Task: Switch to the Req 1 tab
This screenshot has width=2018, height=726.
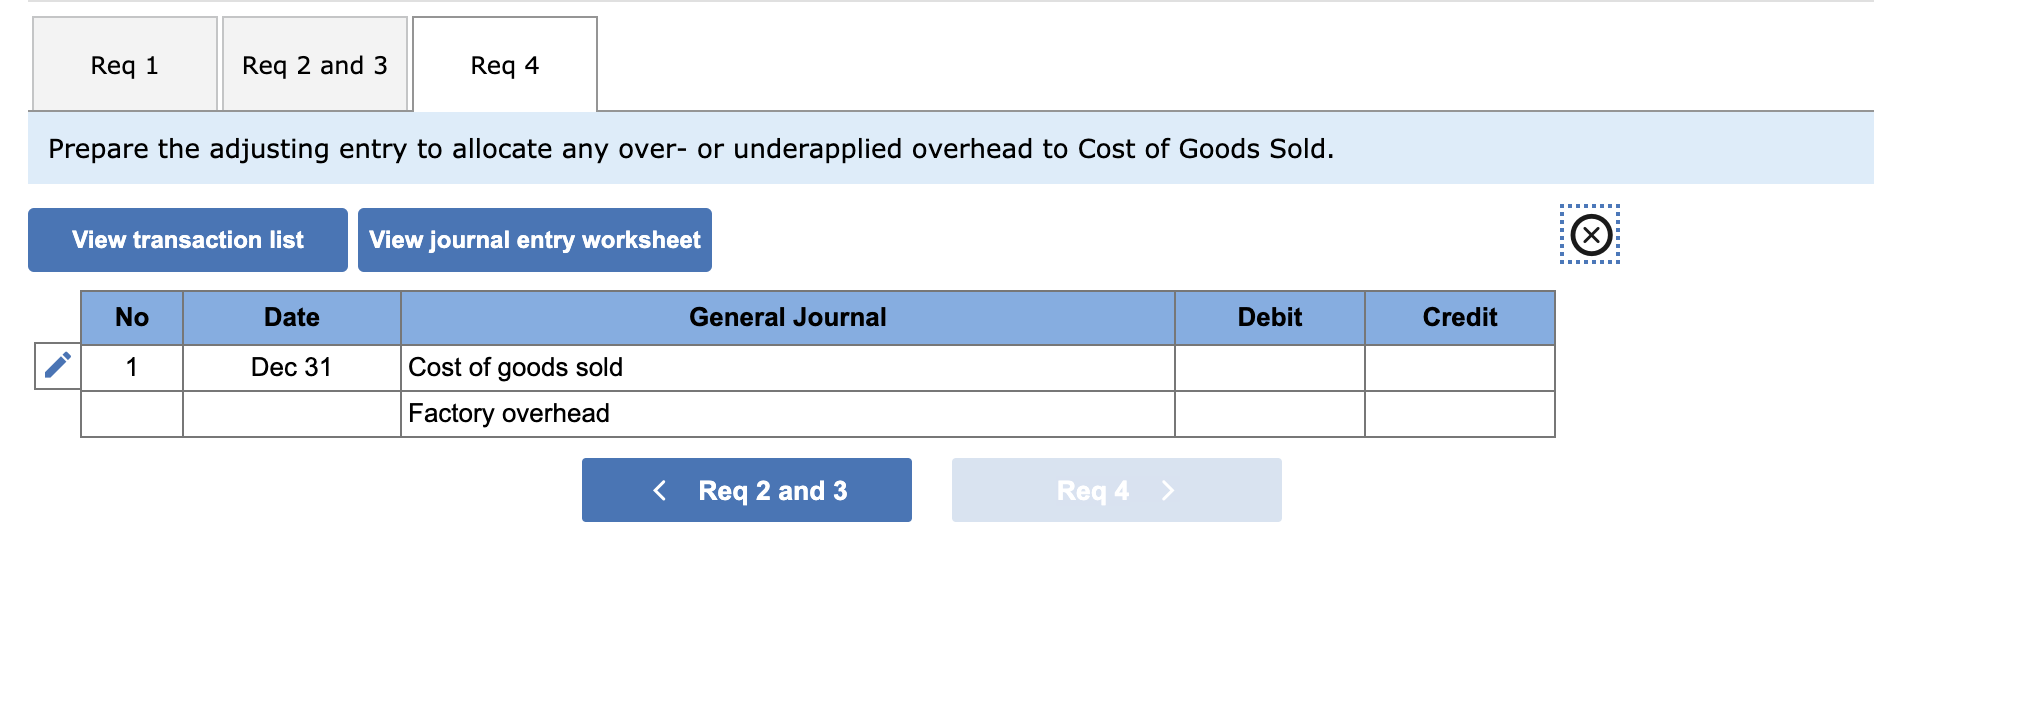Action: tap(123, 64)
